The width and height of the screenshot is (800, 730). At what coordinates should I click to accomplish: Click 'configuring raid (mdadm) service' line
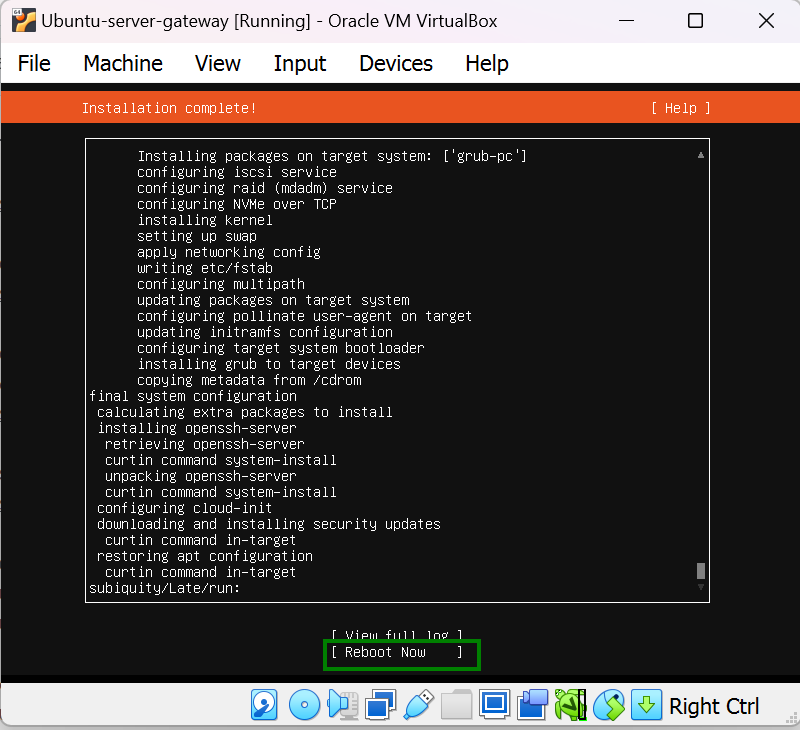click(x=265, y=188)
